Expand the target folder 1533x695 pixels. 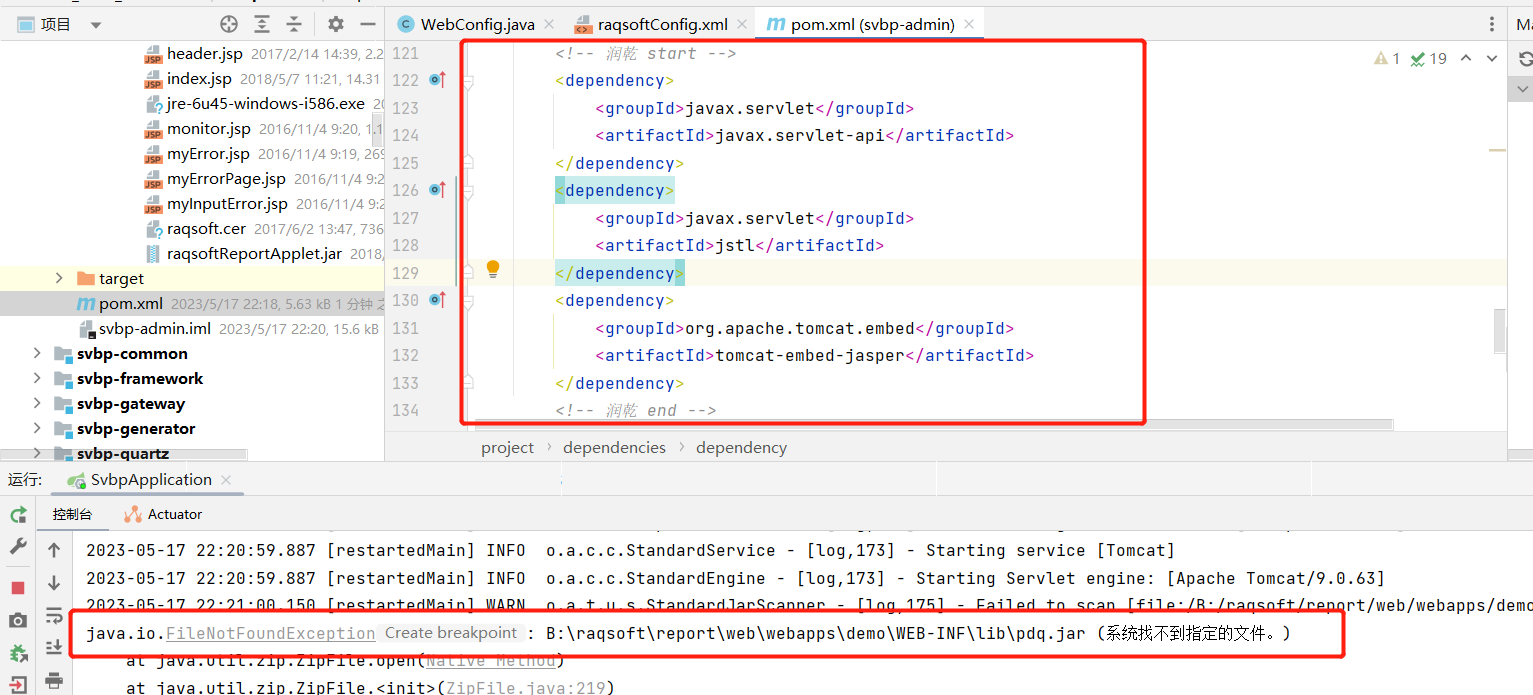(59, 279)
